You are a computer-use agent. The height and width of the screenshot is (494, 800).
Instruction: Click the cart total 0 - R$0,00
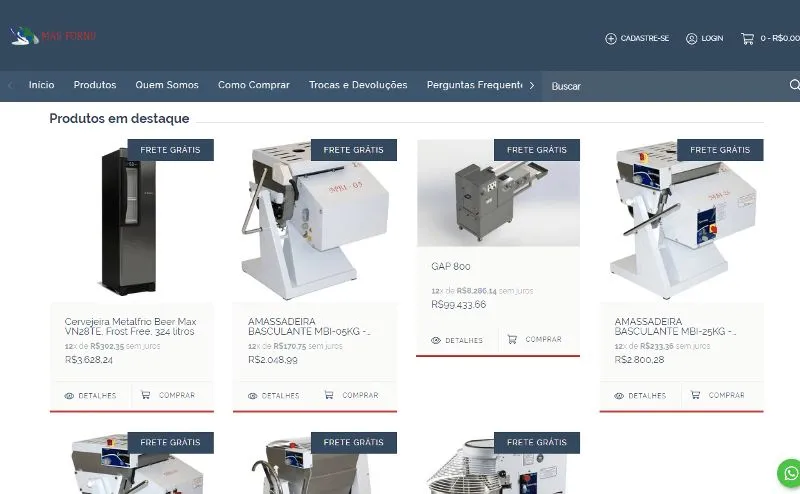point(780,38)
